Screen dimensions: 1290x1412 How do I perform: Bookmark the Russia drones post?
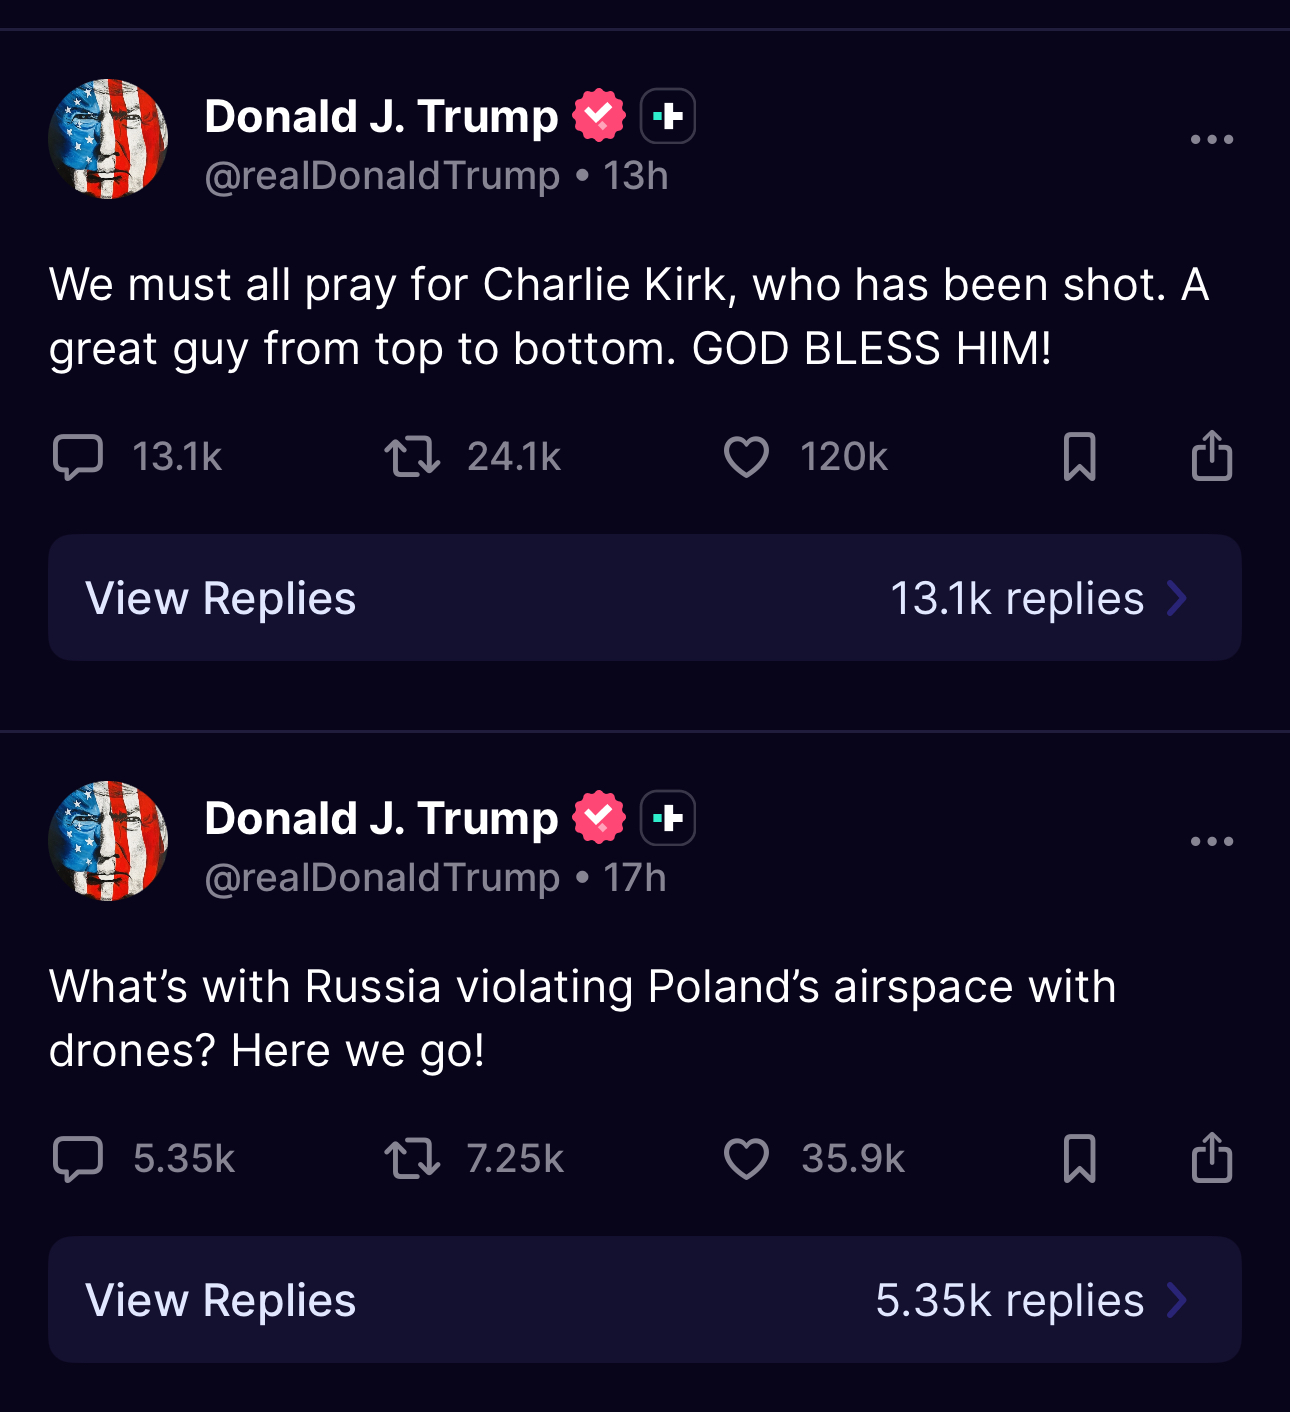tap(1079, 1159)
